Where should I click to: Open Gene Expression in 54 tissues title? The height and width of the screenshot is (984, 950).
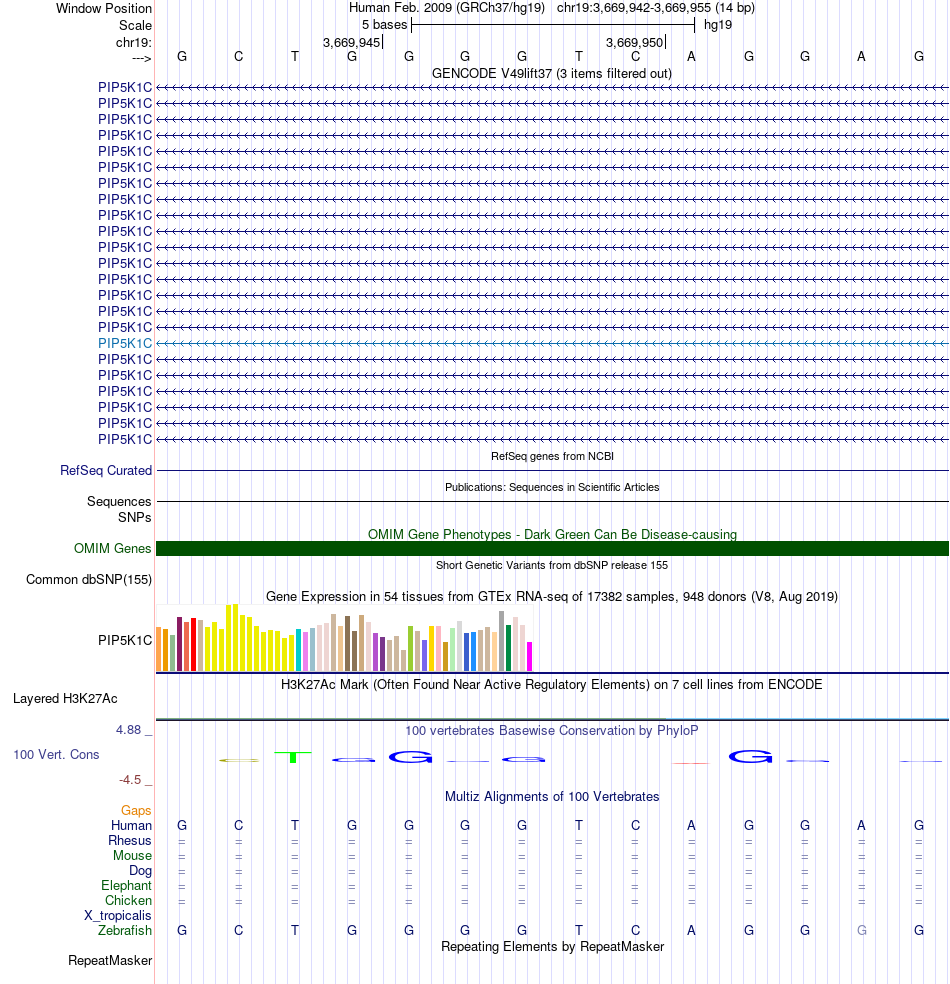click(552, 596)
